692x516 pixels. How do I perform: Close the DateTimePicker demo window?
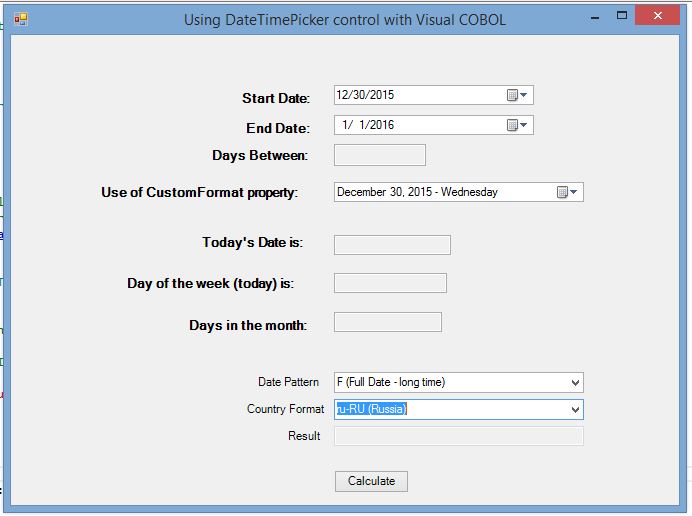(x=657, y=17)
